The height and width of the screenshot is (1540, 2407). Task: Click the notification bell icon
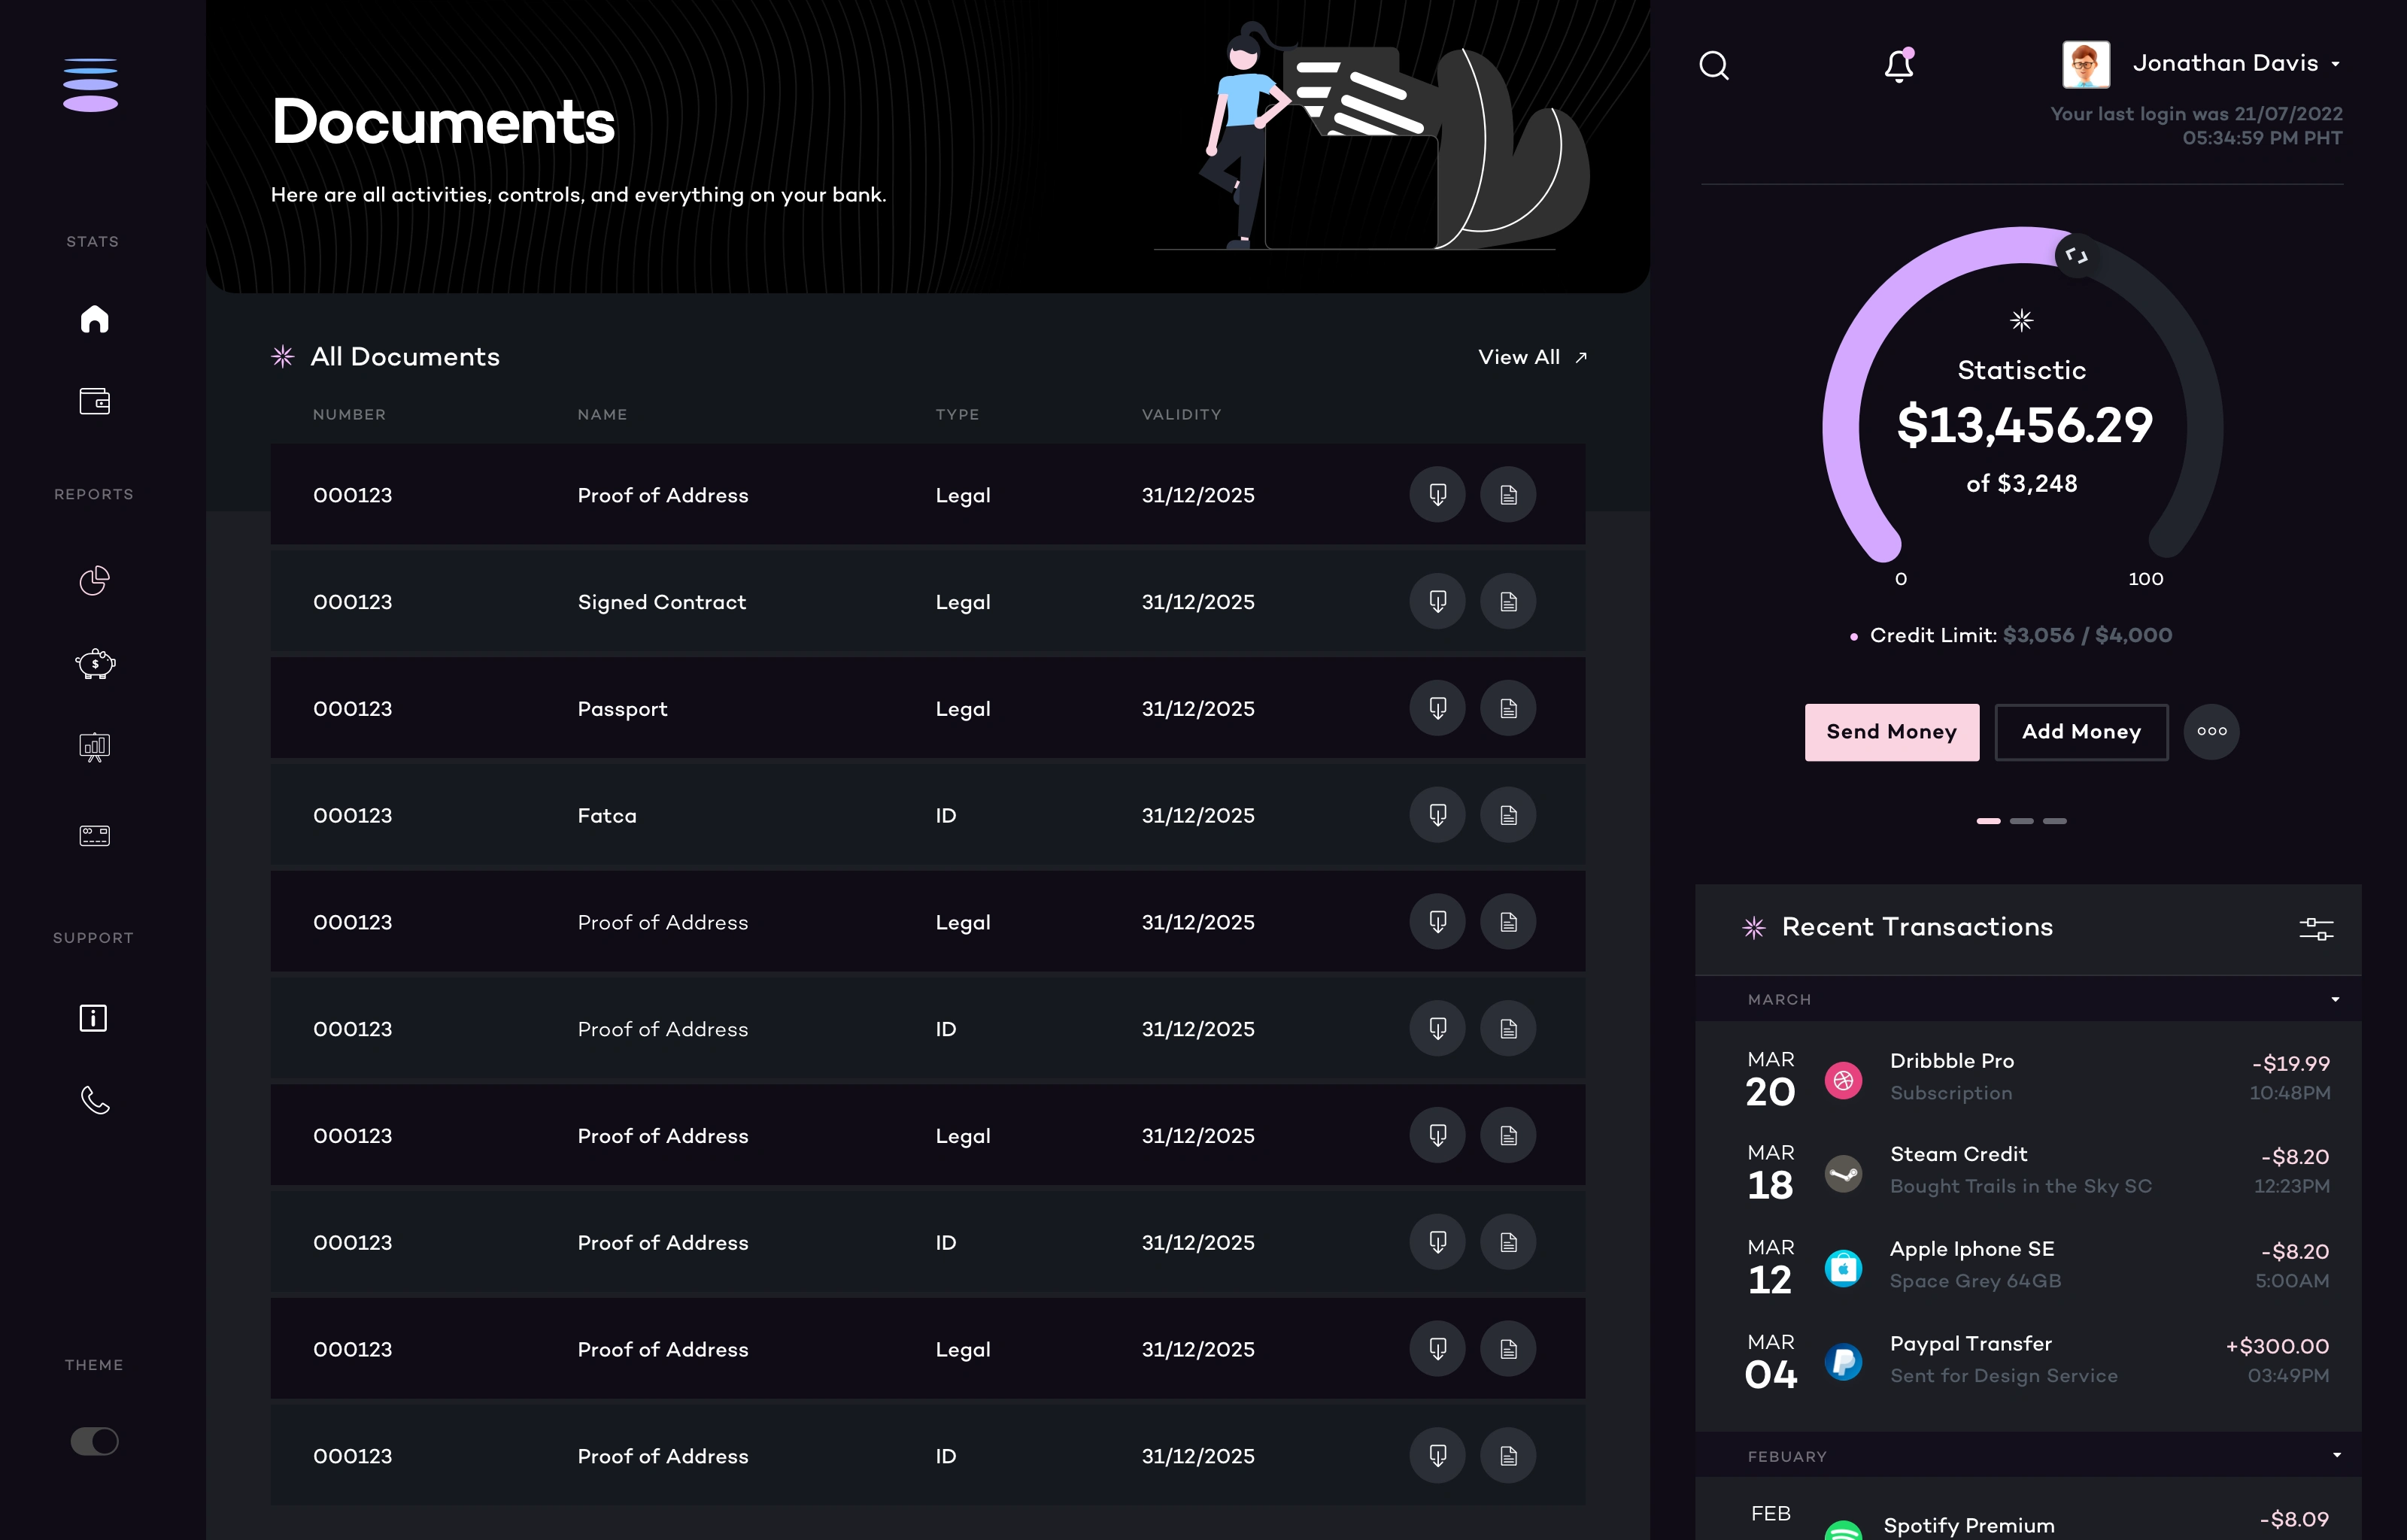(x=1898, y=66)
